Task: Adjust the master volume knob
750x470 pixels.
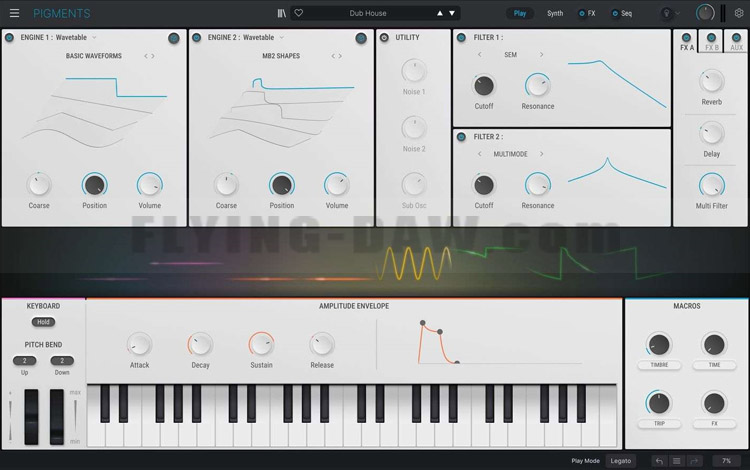Action: 705,13
